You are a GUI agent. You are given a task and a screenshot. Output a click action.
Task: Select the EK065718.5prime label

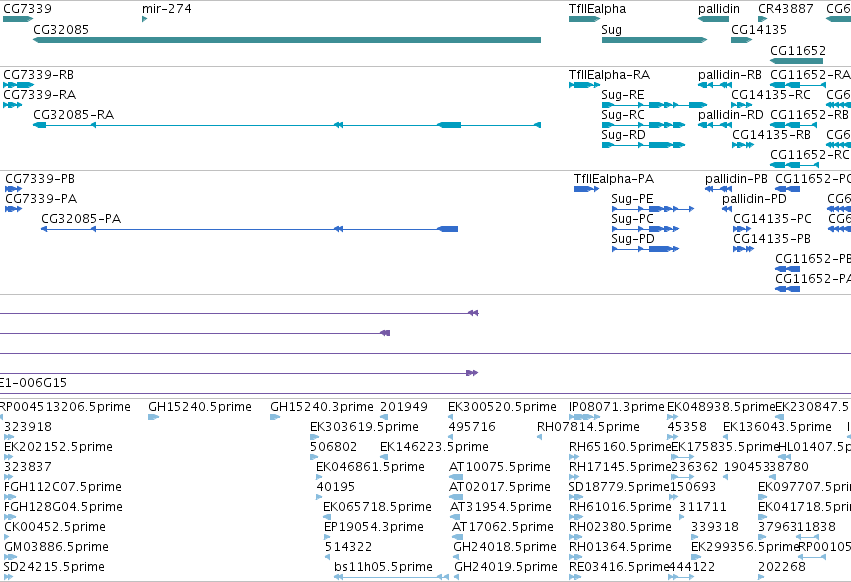(x=377, y=507)
